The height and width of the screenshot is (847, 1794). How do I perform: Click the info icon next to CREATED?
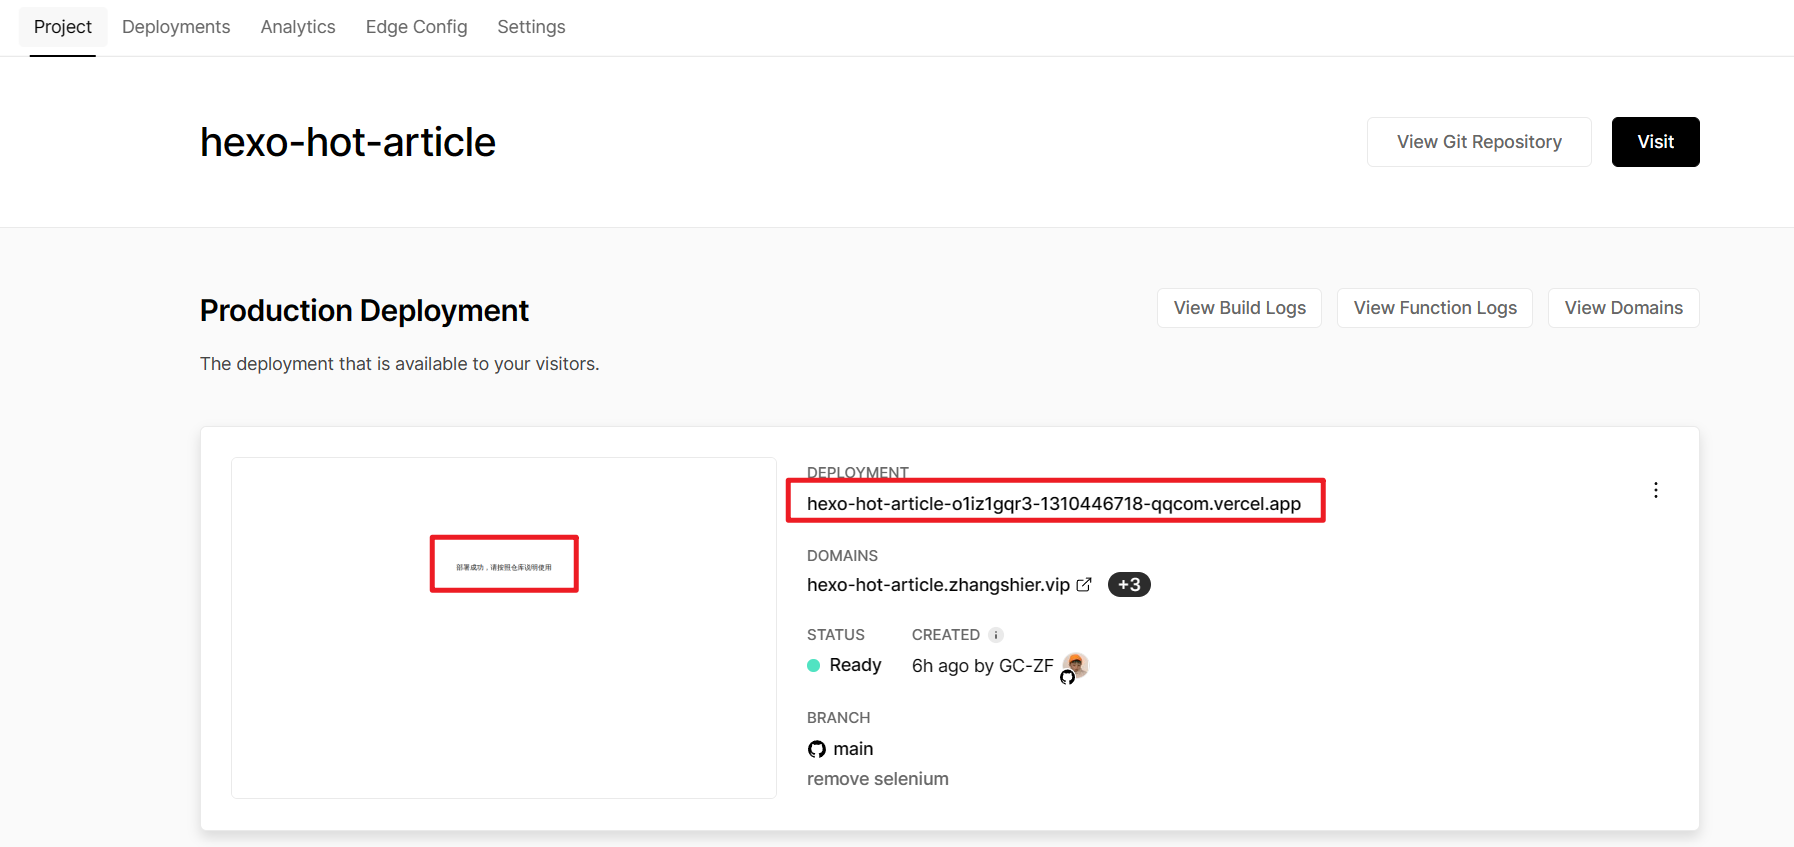point(995,635)
